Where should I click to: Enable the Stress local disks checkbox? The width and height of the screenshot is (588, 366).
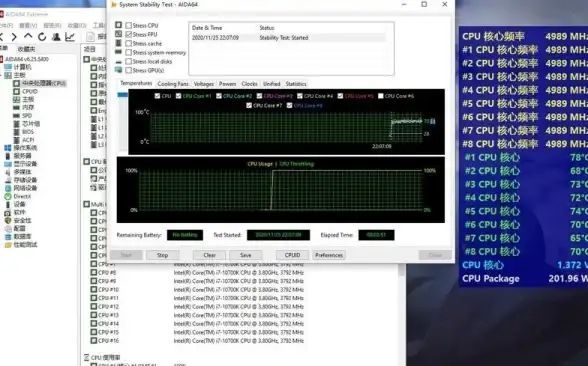tap(129, 62)
